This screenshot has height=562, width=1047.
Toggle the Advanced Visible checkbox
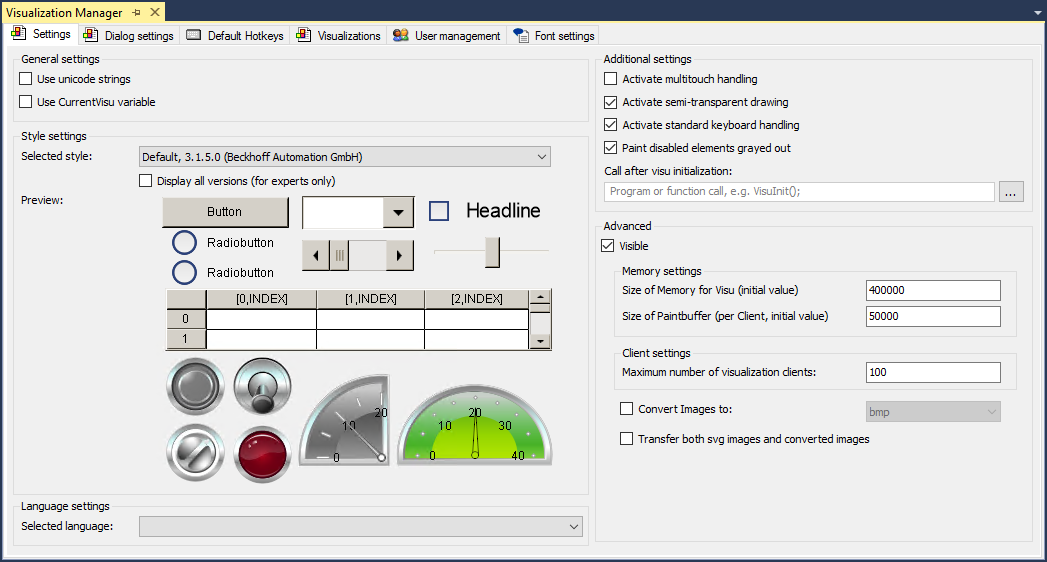coord(608,246)
